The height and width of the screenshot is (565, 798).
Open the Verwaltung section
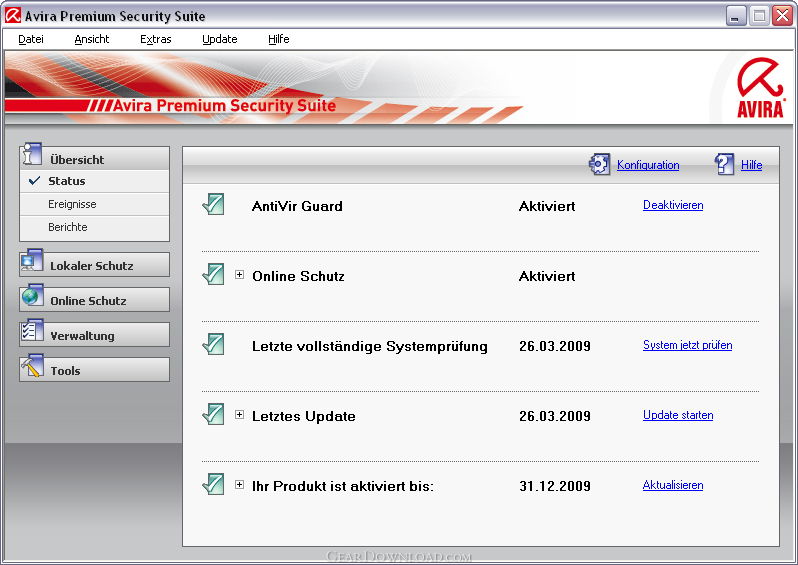[x=95, y=335]
